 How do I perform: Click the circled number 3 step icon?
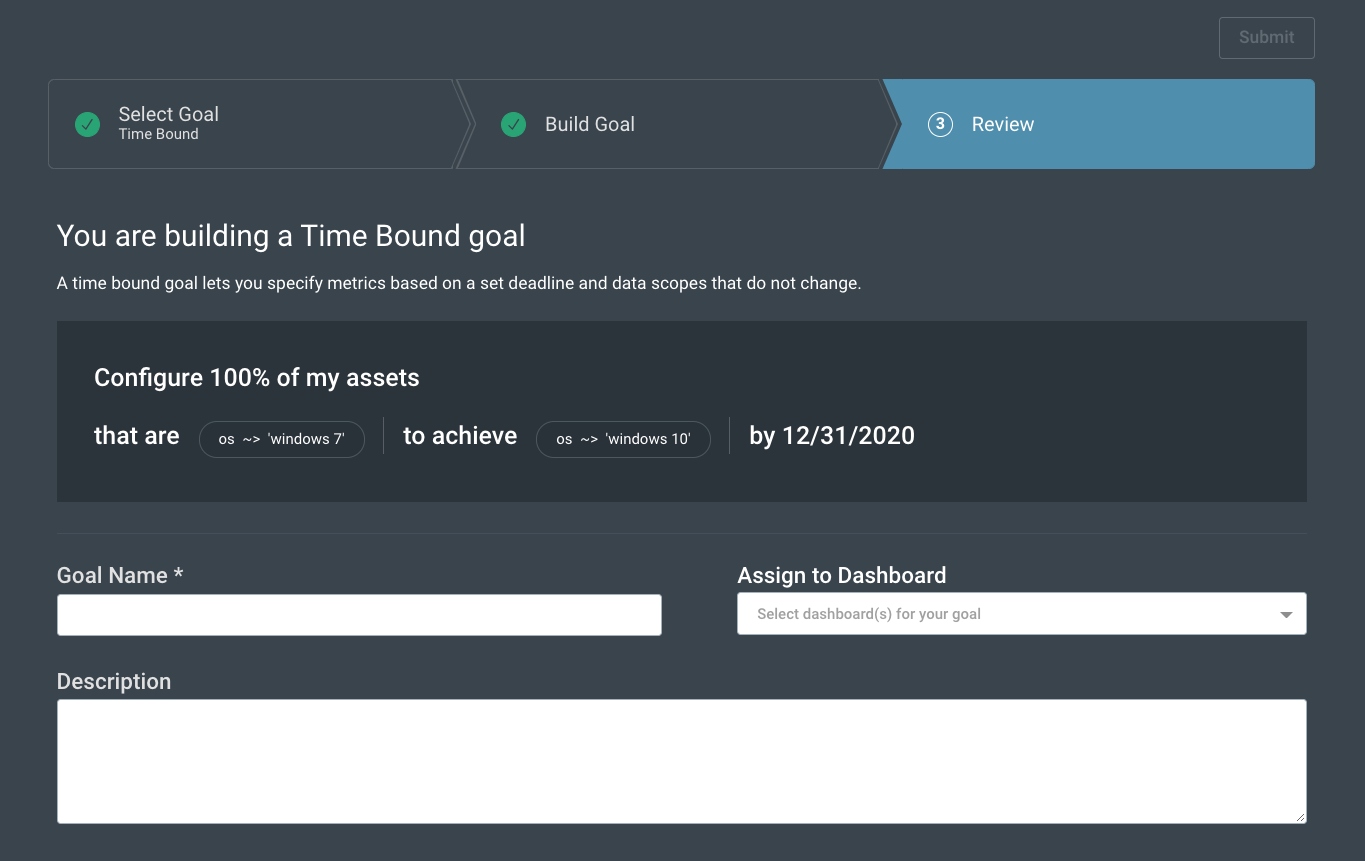[x=940, y=125]
